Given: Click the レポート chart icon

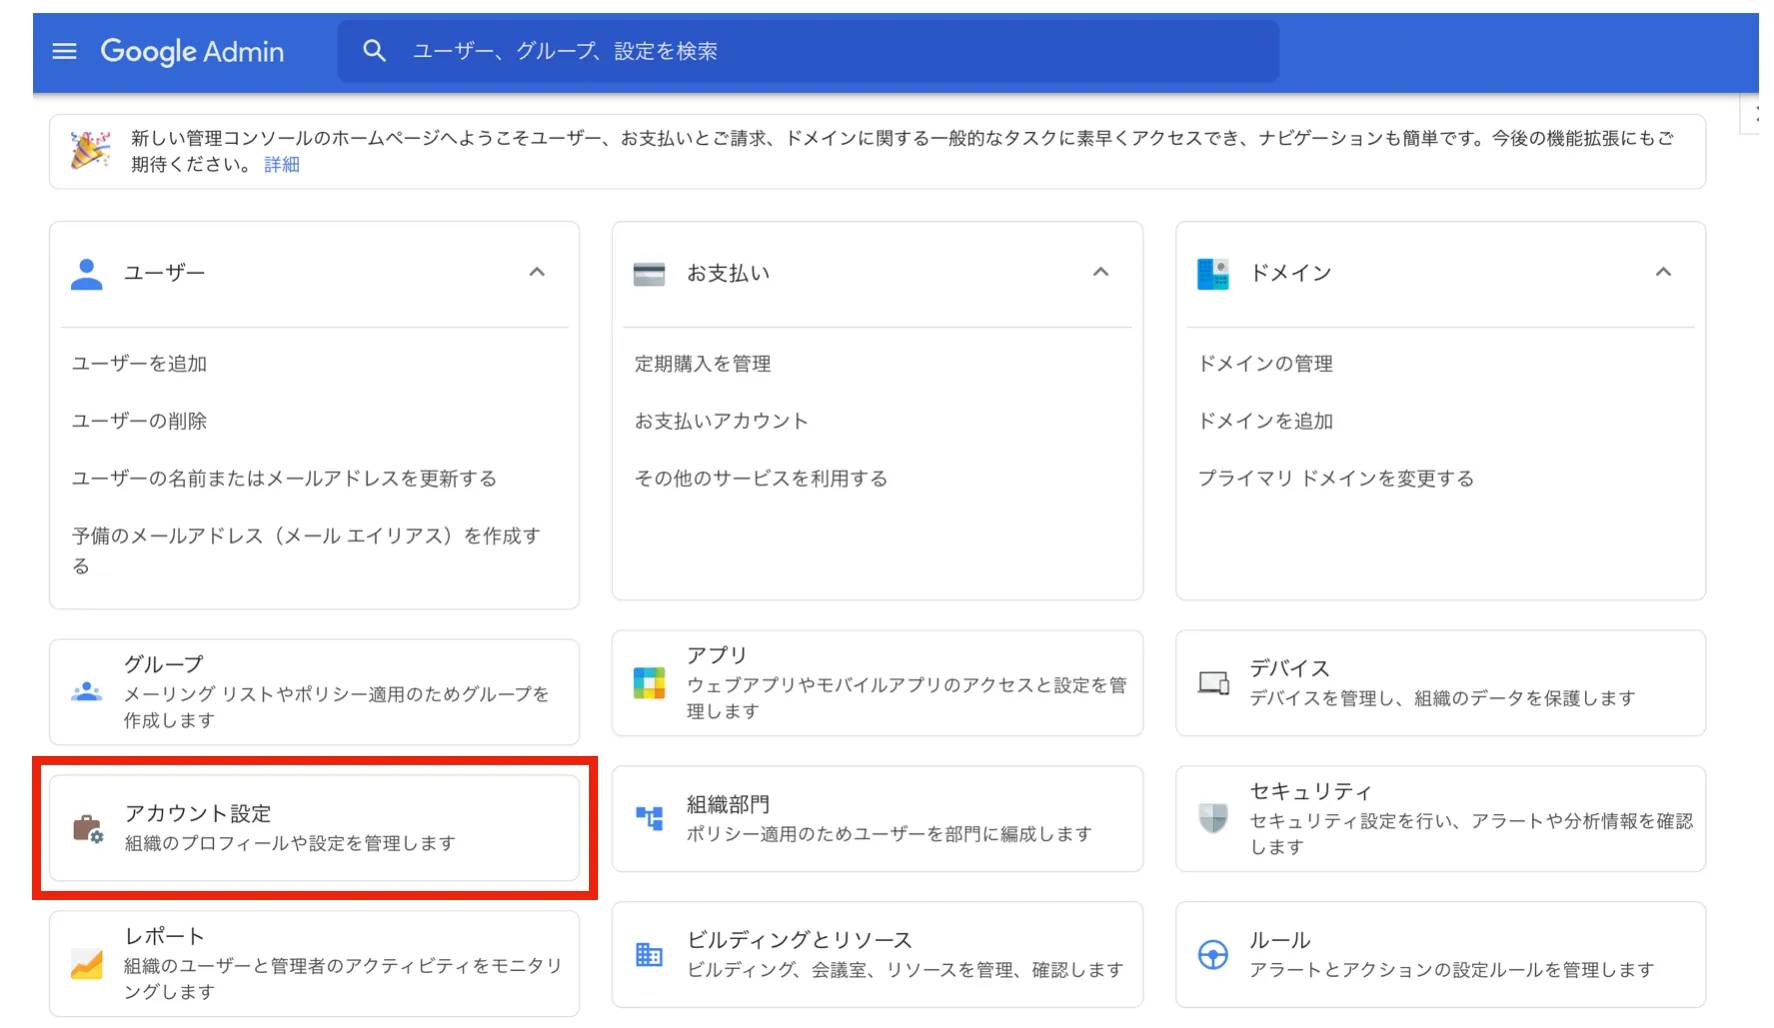Looking at the screenshot, I should [87, 964].
